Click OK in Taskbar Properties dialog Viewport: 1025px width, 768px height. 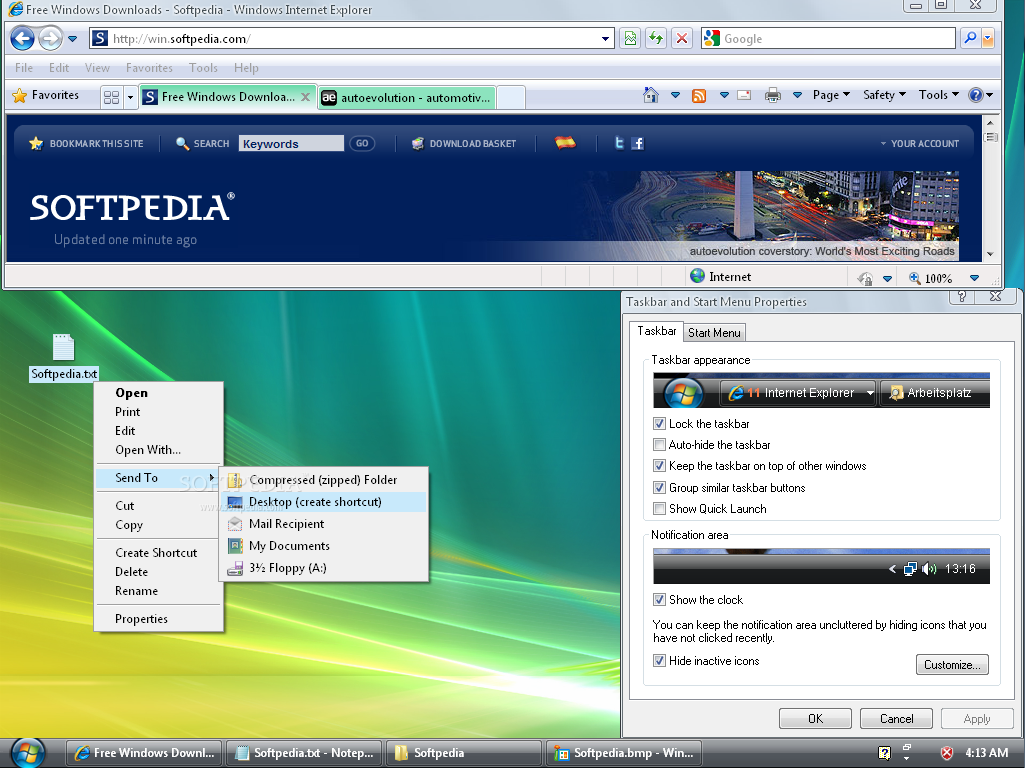(815, 718)
